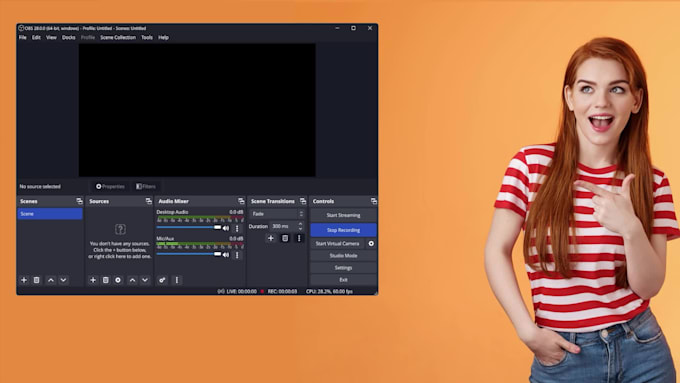Viewport: 680px width, 383px height.
Task: Open the Audio Mixer panel's bottom options menu
Action: click(177, 280)
